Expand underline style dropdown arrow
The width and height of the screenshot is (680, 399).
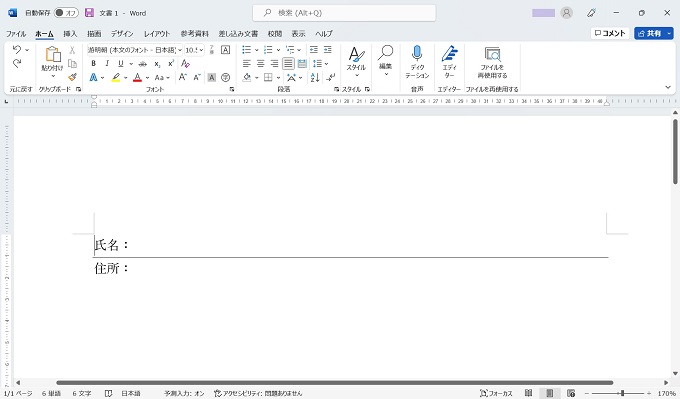(x=131, y=64)
